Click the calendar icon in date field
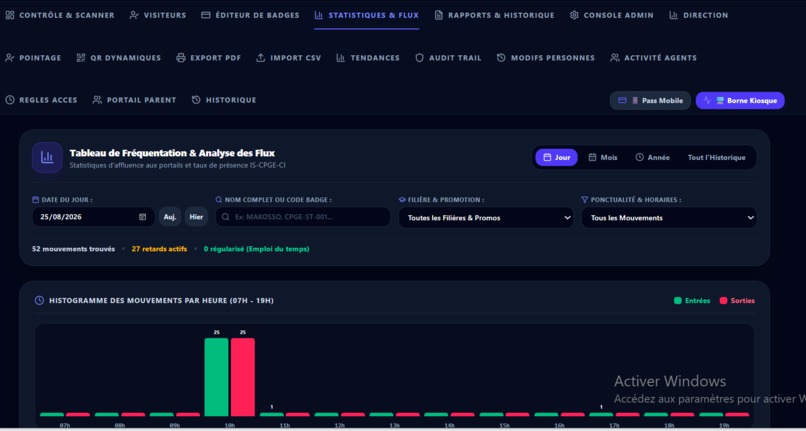Screen dimensions: 806x431 coord(142,217)
